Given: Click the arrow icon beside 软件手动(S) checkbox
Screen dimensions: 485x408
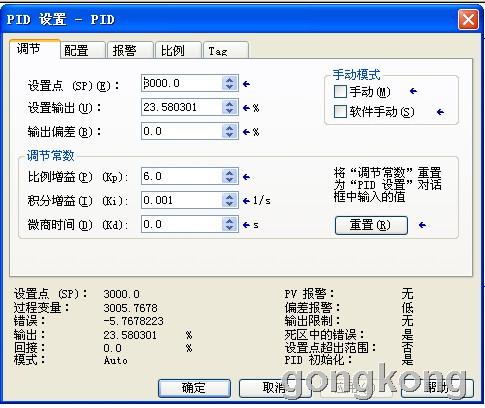Looking at the screenshot, I should pos(440,112).
